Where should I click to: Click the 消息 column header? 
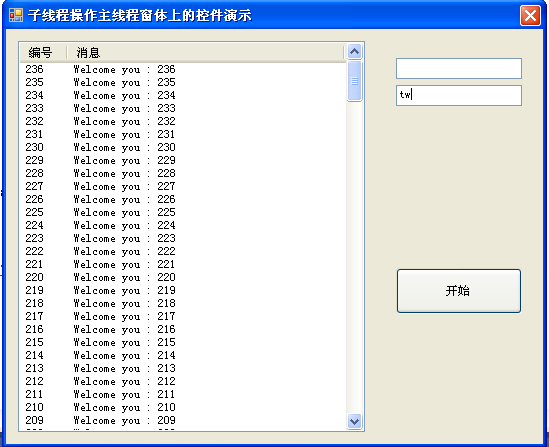click(206, 53)
